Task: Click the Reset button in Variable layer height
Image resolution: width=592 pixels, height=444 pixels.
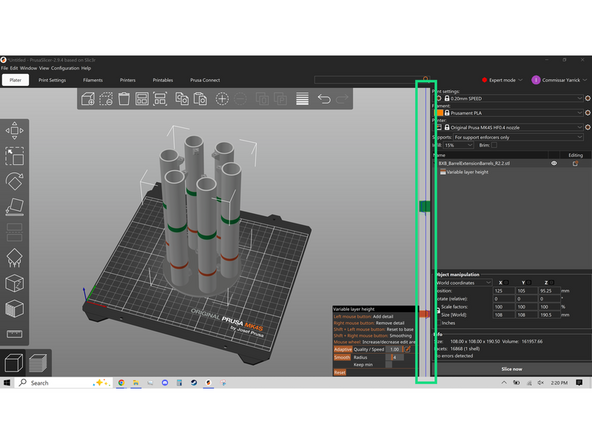Action: point(340,372)
